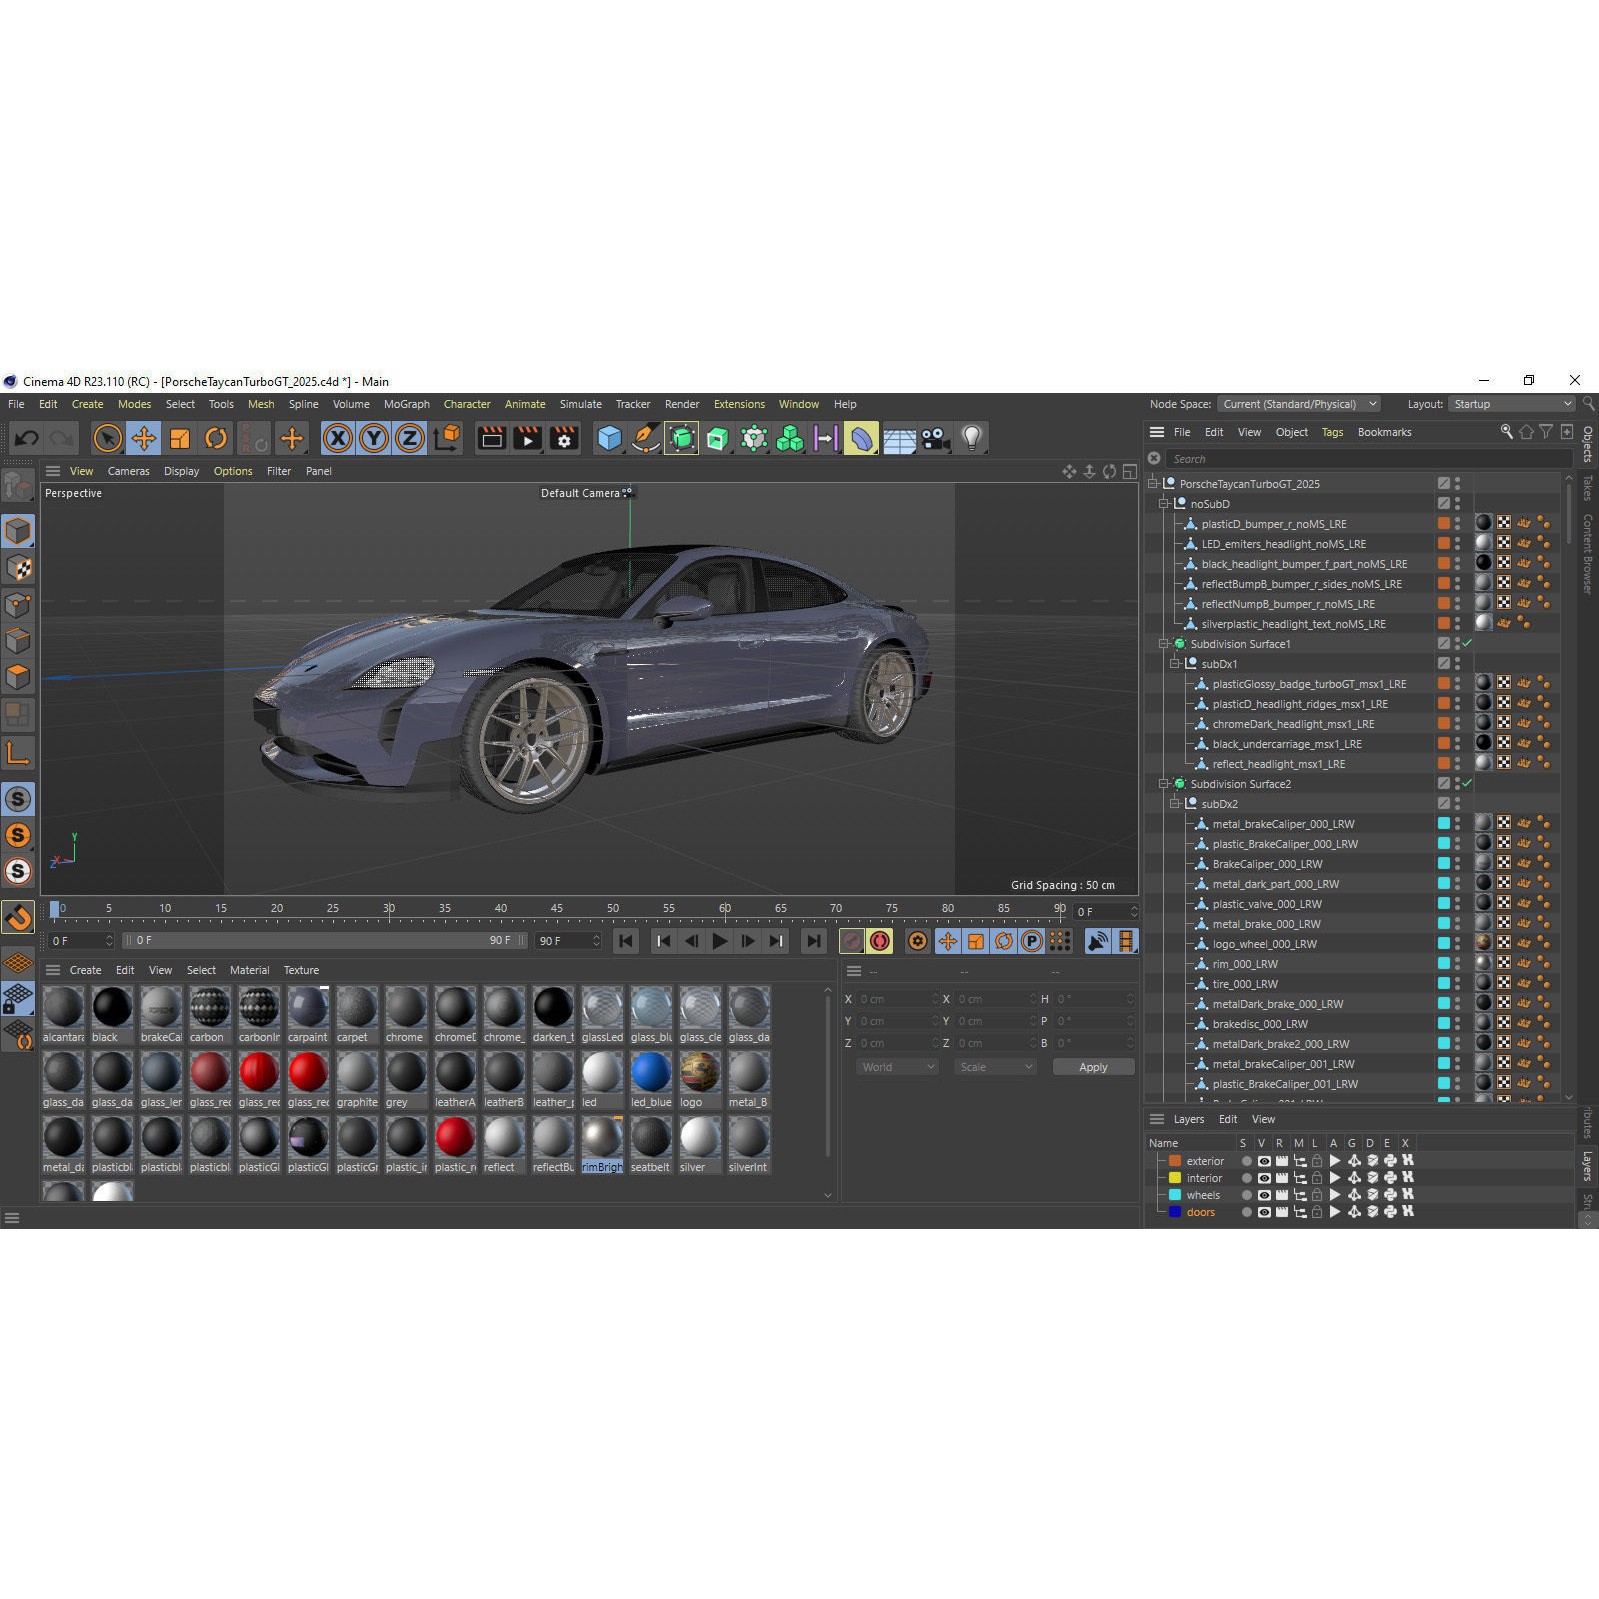Screen dimensions: 1599x1599
Task: Click the Camera object icon
Action: (x=935, y=438)
